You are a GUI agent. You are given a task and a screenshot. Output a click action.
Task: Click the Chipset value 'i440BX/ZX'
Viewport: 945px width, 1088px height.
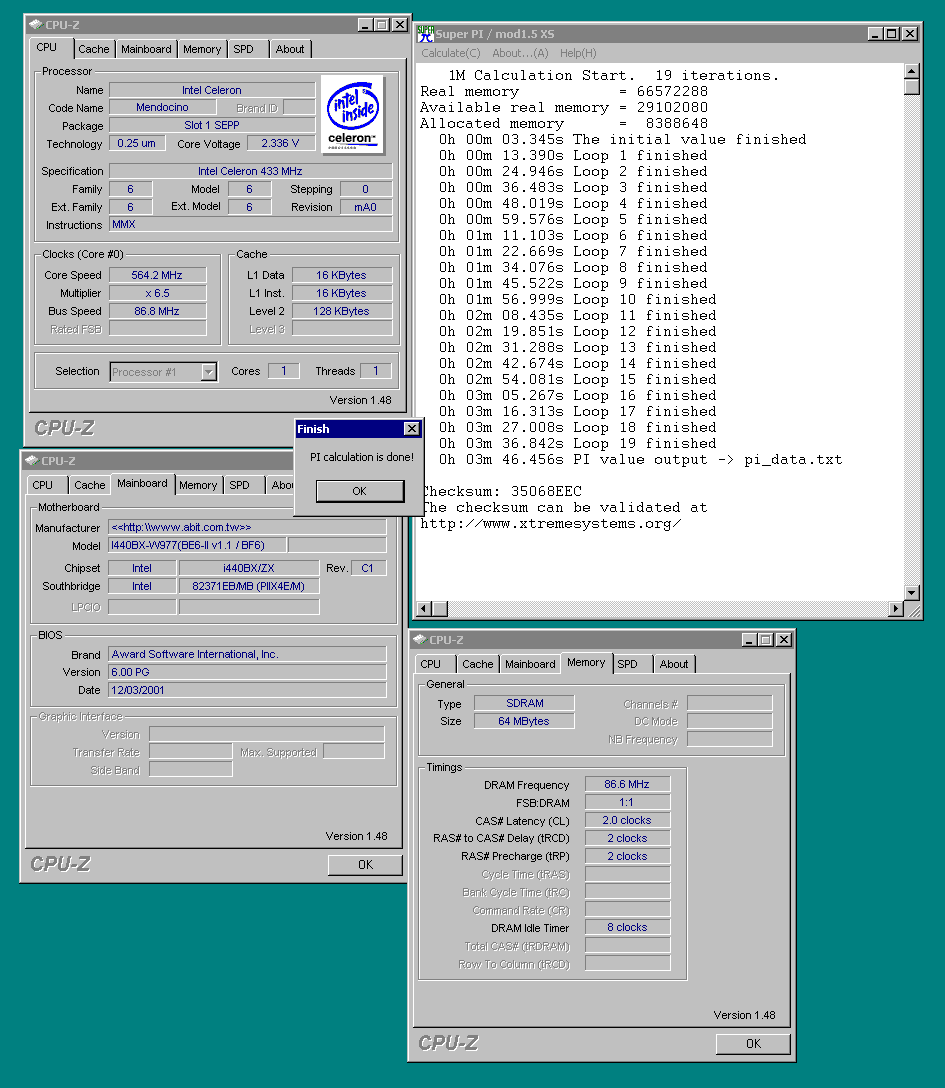(248, 568)
